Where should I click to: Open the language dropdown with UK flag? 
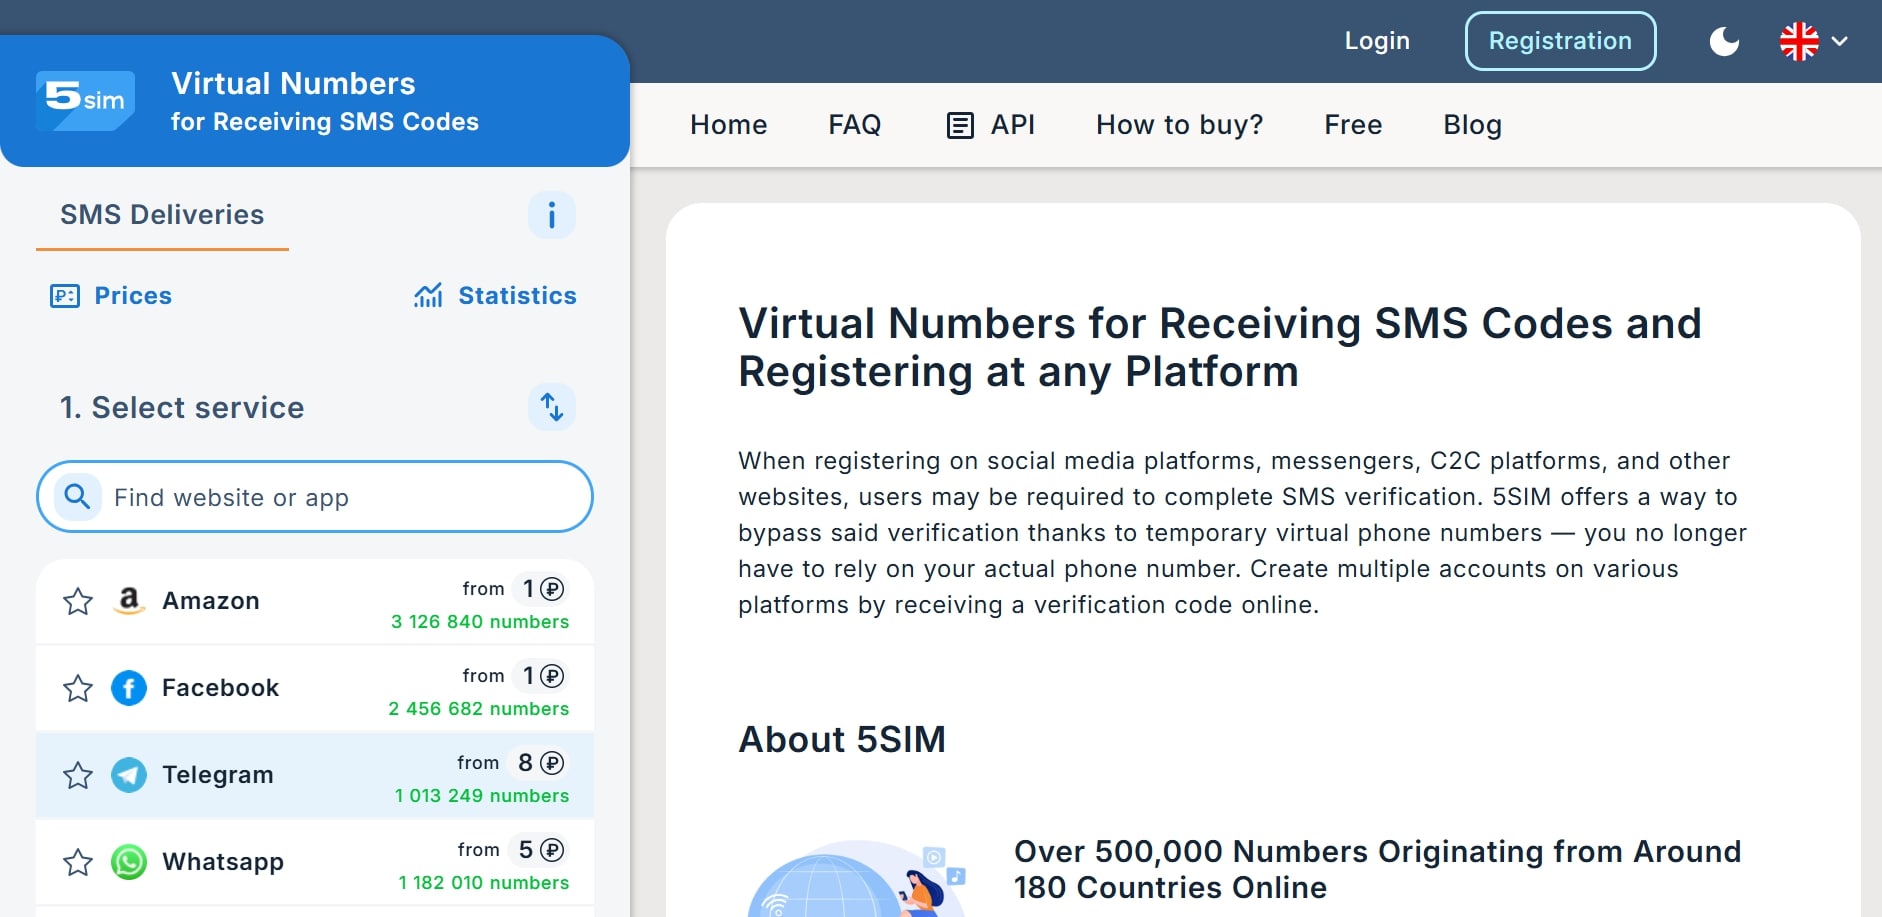[x=1813, y=41]
